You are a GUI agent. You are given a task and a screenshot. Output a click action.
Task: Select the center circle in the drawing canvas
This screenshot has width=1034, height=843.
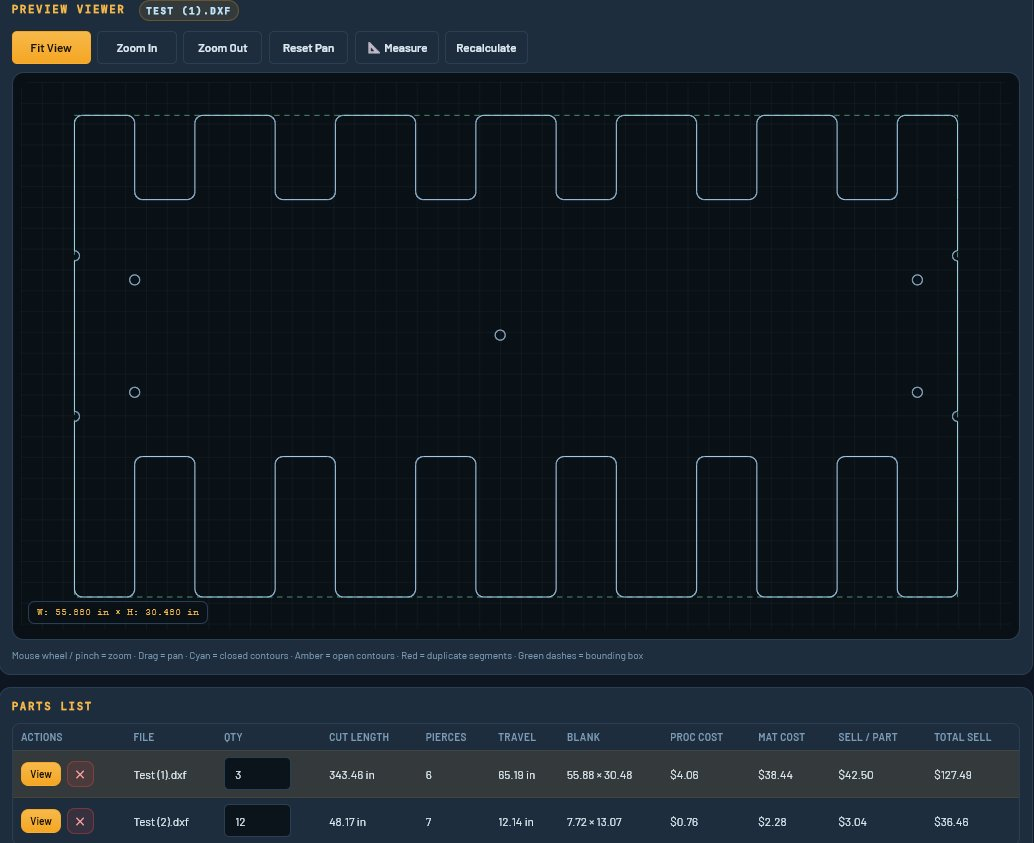click(x=500, y=335)
